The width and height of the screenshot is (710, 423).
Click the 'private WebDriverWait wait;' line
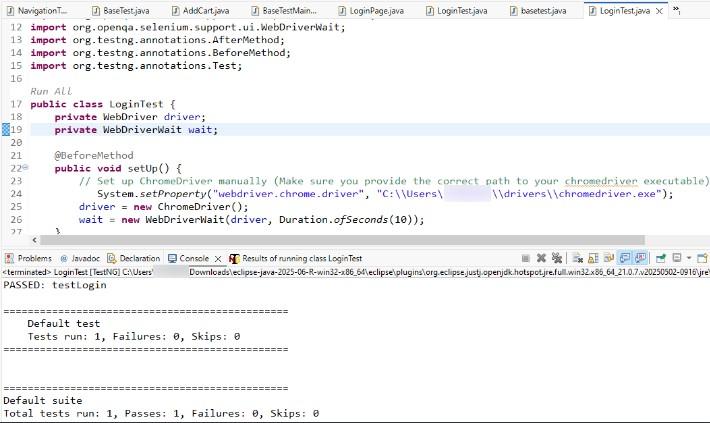click(136, 130)
